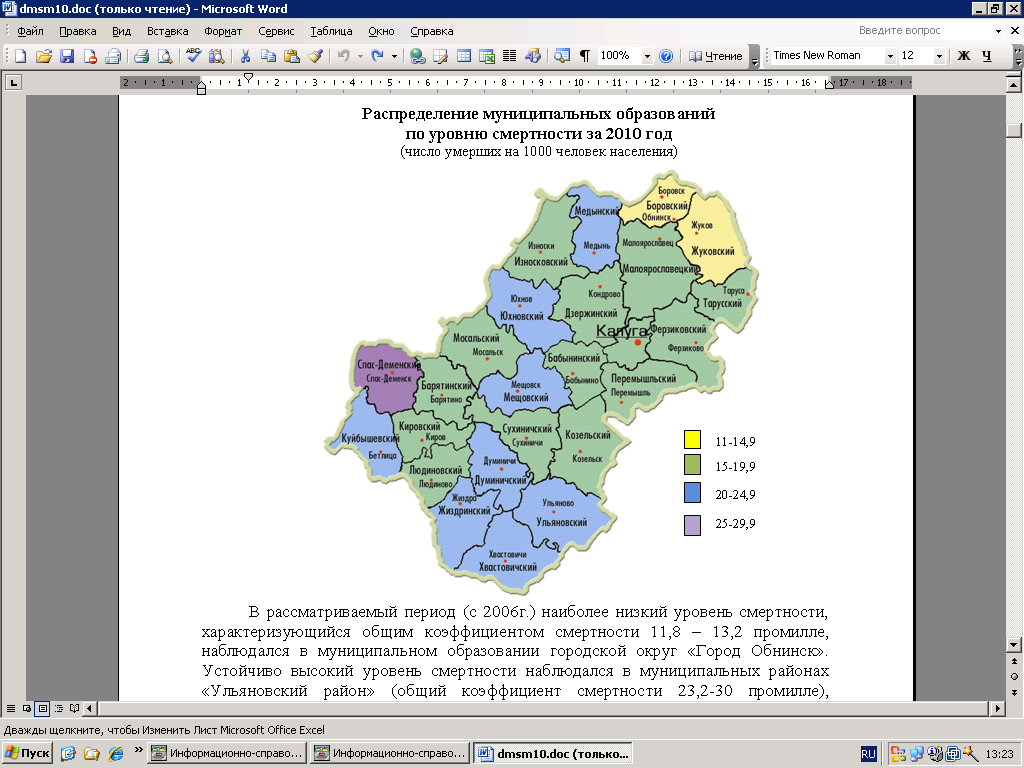
Task: Open the Tables and Borders toolbar
Action: [440, 56]
